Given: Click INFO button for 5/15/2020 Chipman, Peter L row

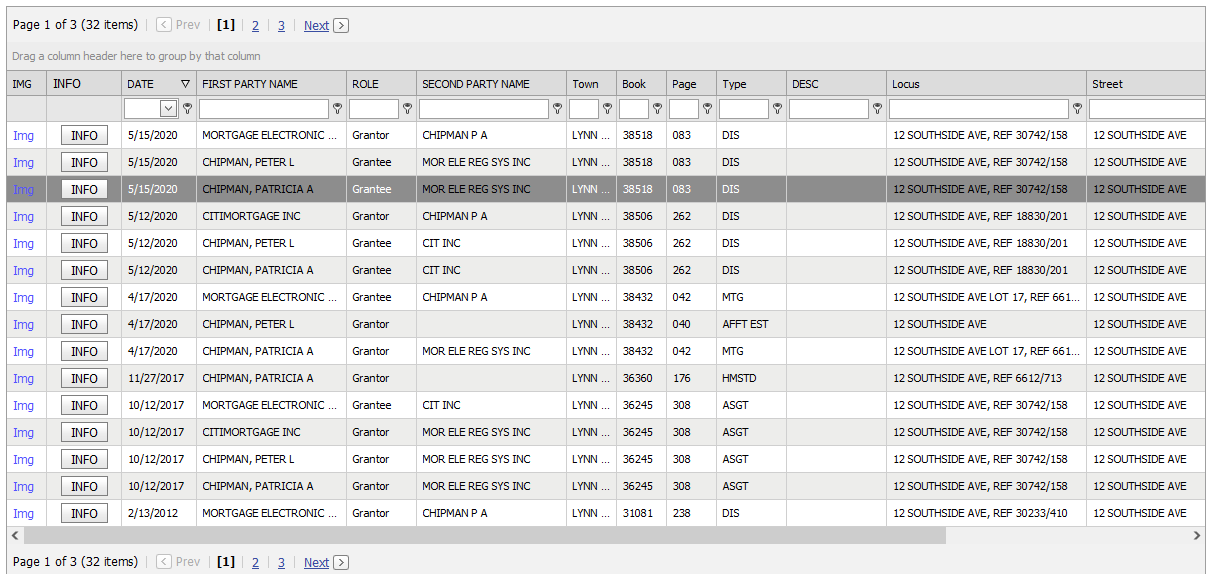Looking at the screenshot, I should point(84,162).
